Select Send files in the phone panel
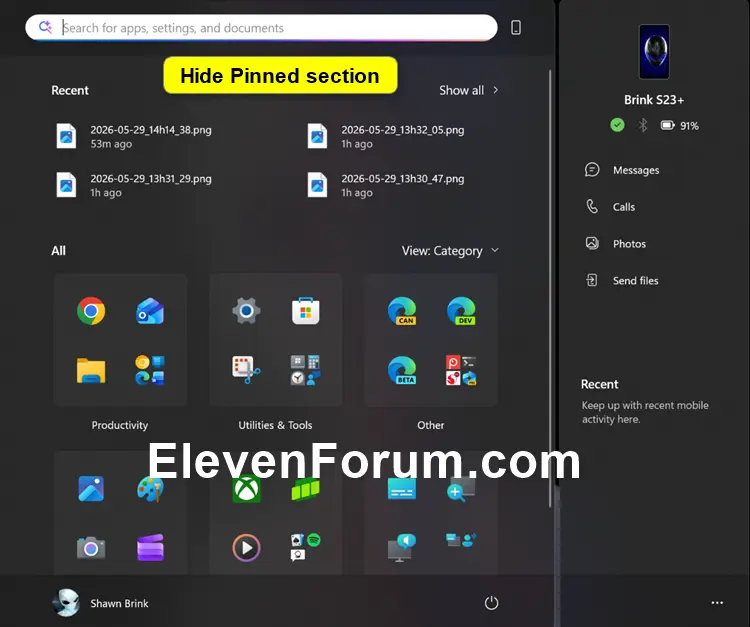 tap(621, 280)
